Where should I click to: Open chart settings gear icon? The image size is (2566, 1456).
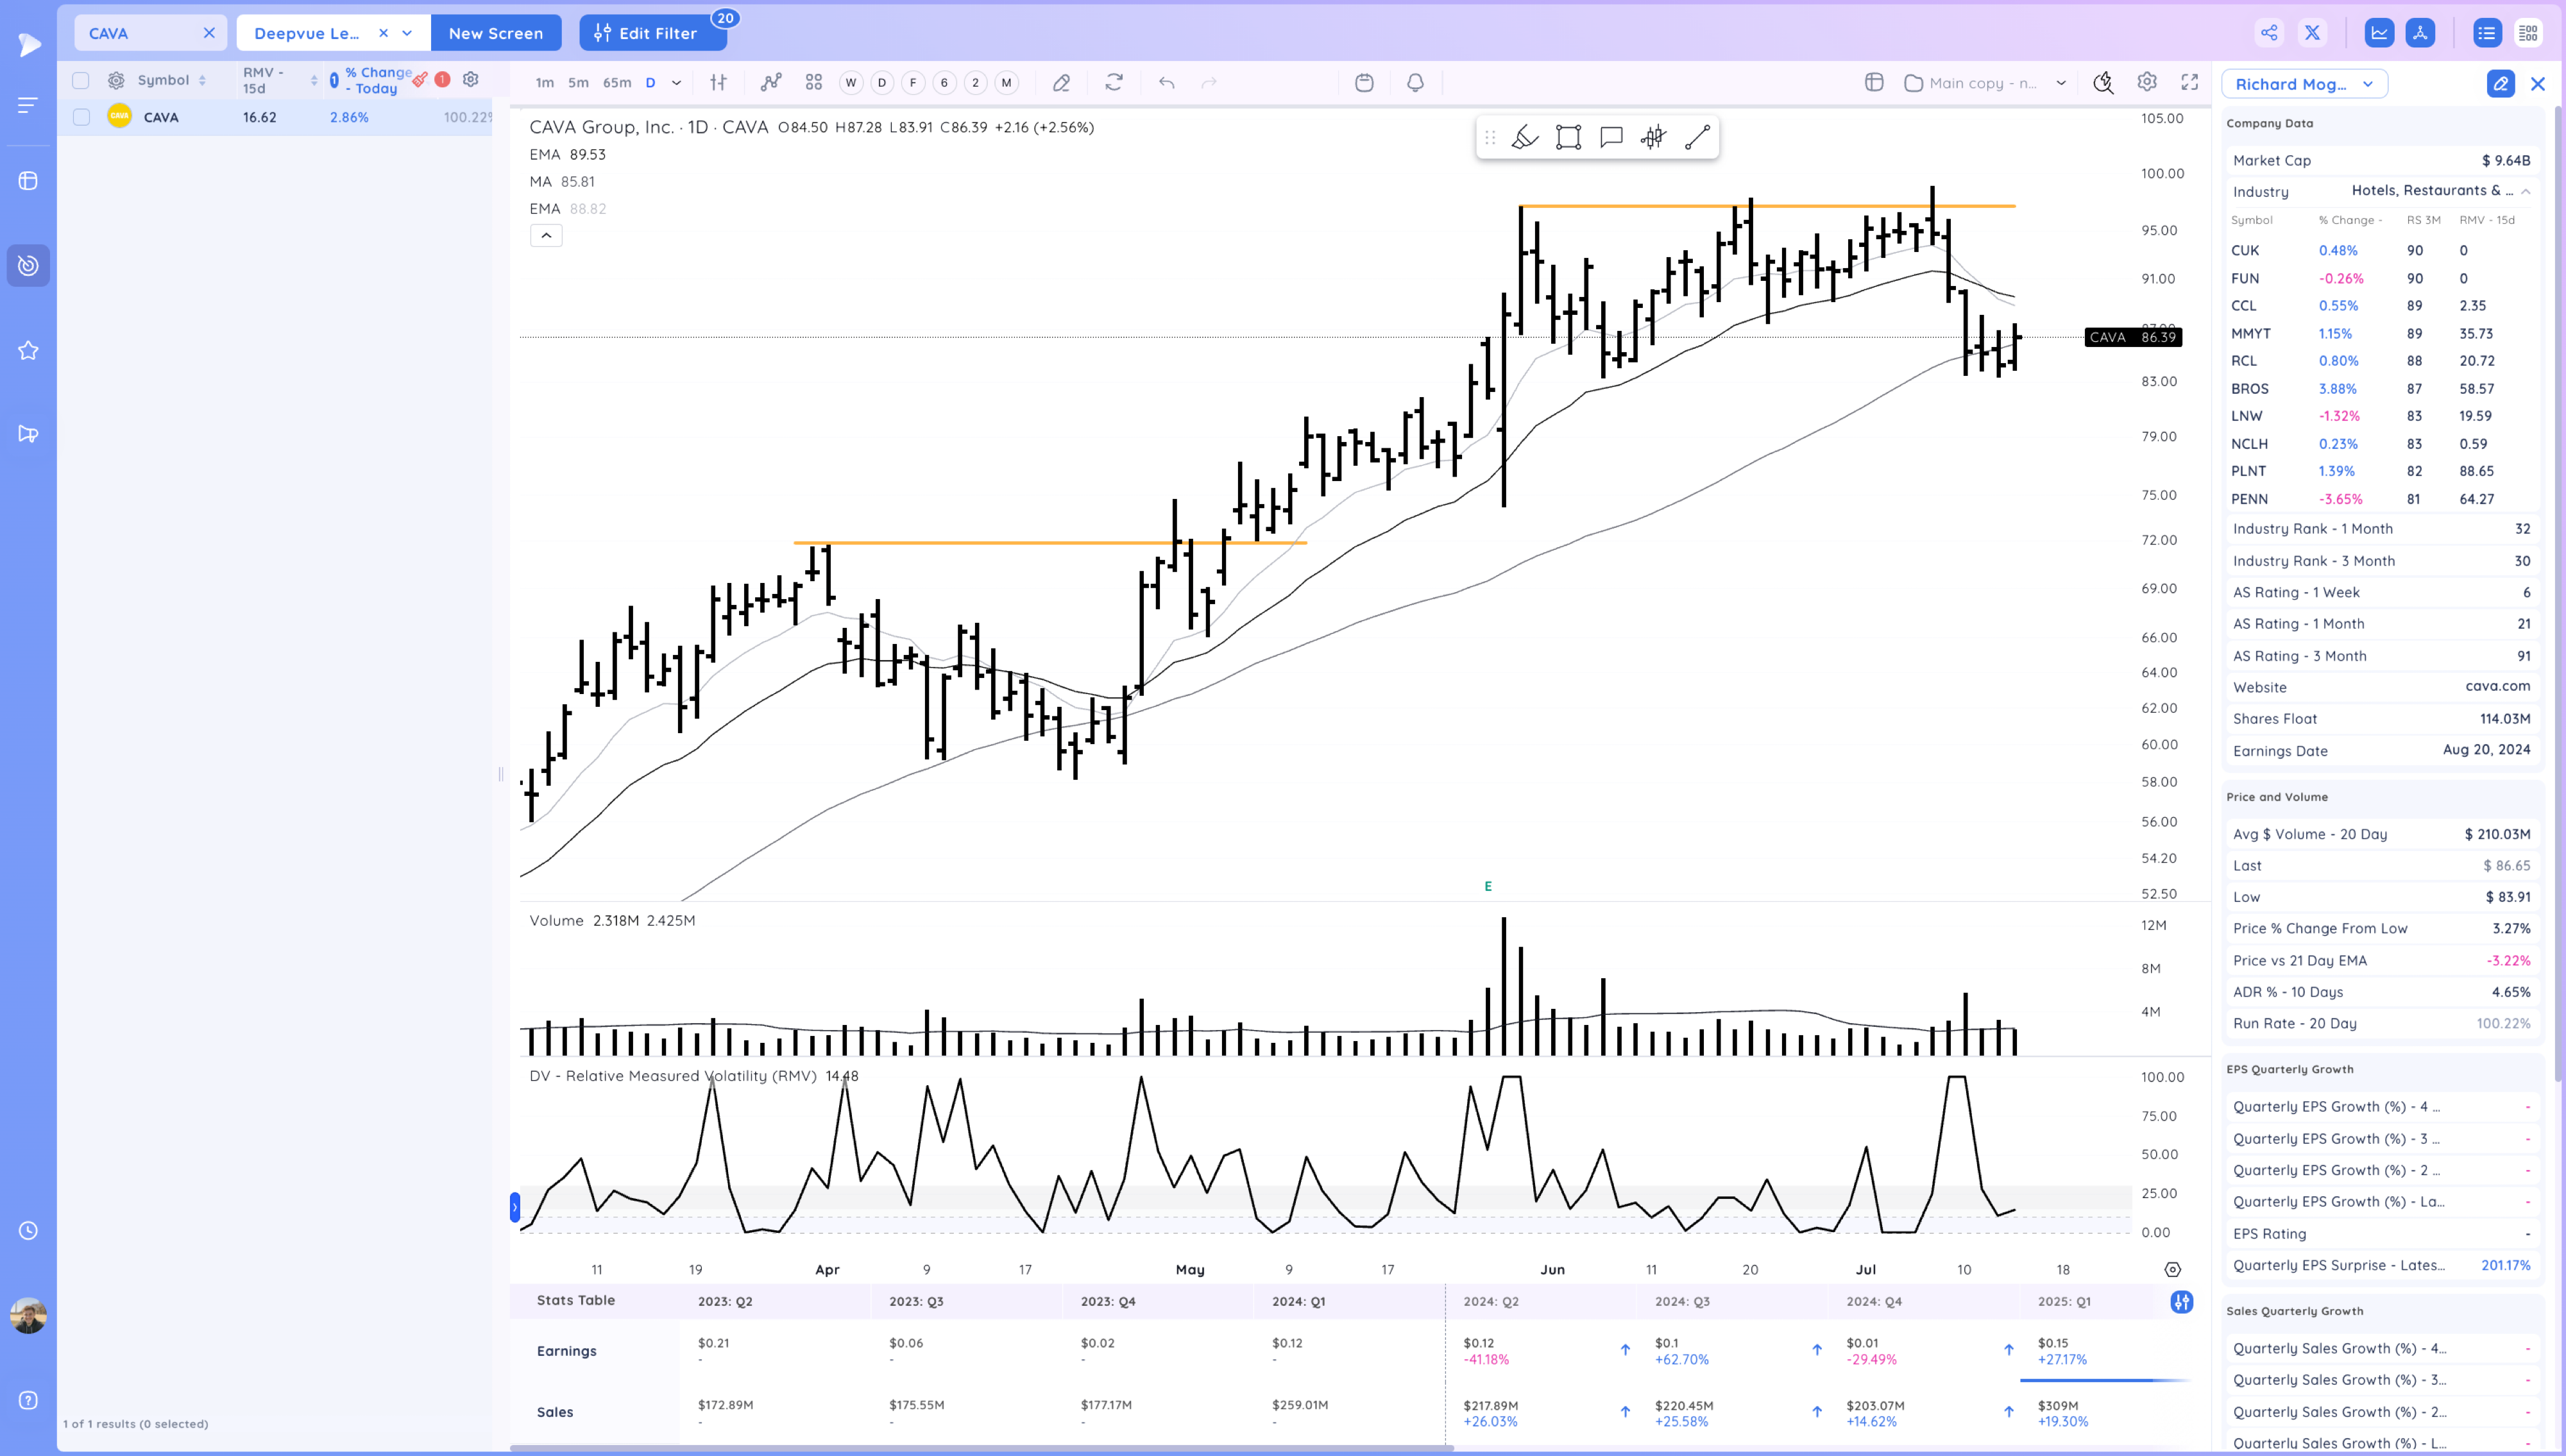tap(2147, 83)
